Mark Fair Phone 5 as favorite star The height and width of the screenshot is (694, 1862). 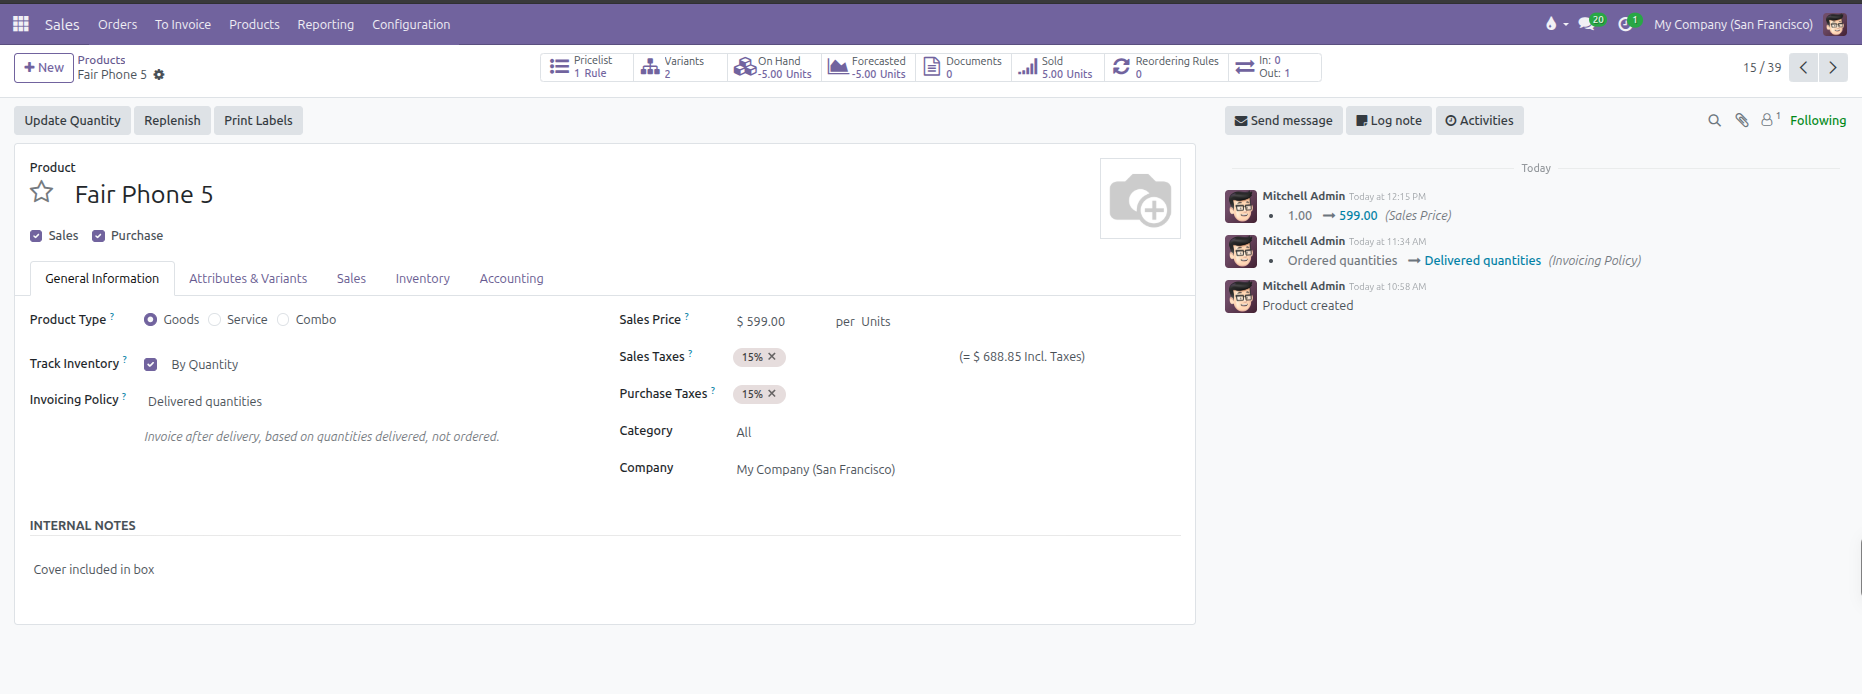pos(42,192)
